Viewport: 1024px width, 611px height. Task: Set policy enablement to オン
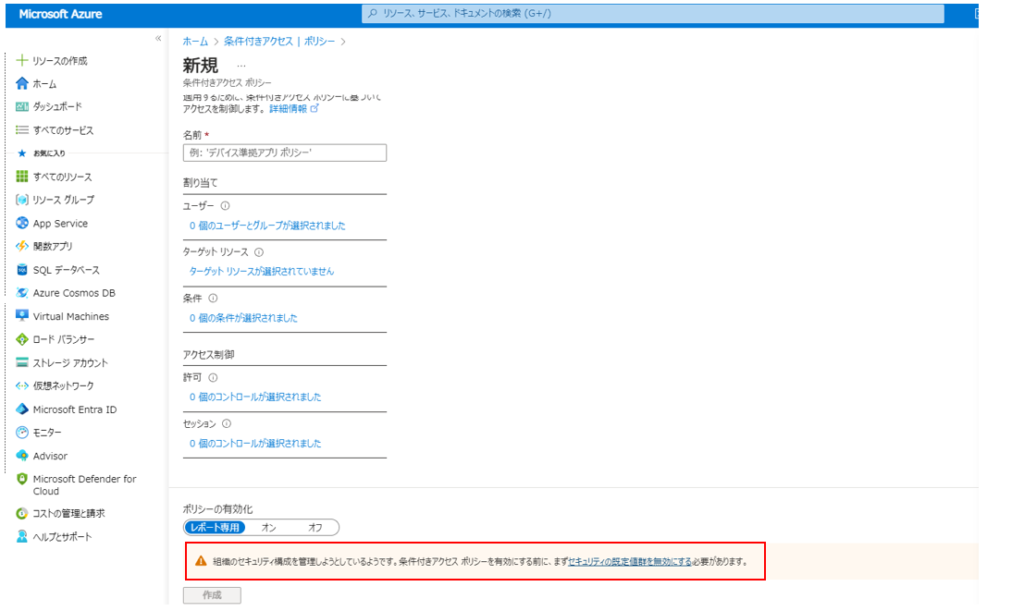coord(268,527)
